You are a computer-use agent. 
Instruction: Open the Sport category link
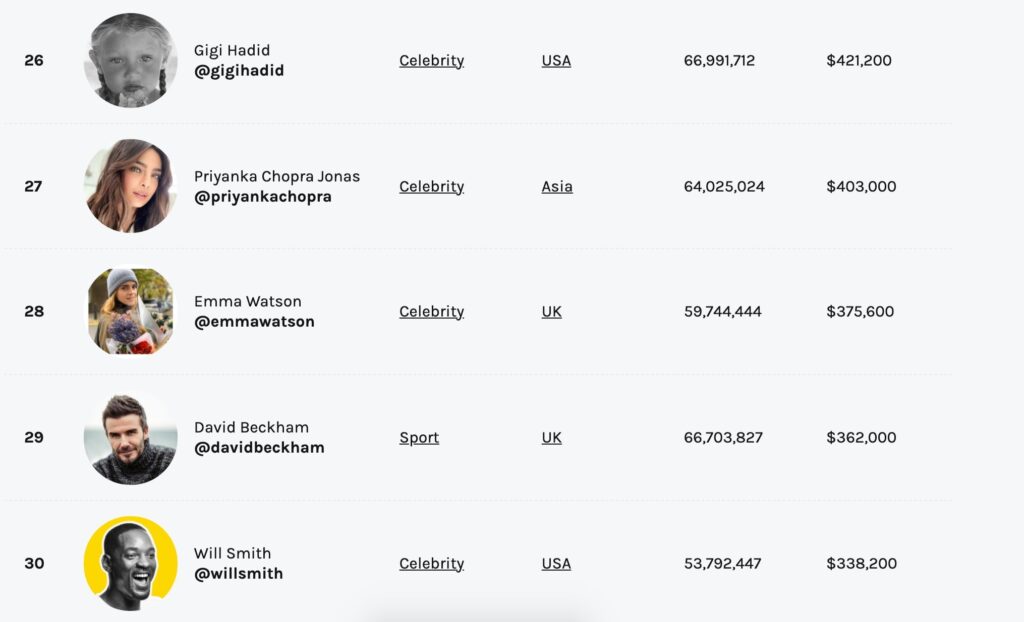[419, 438]
